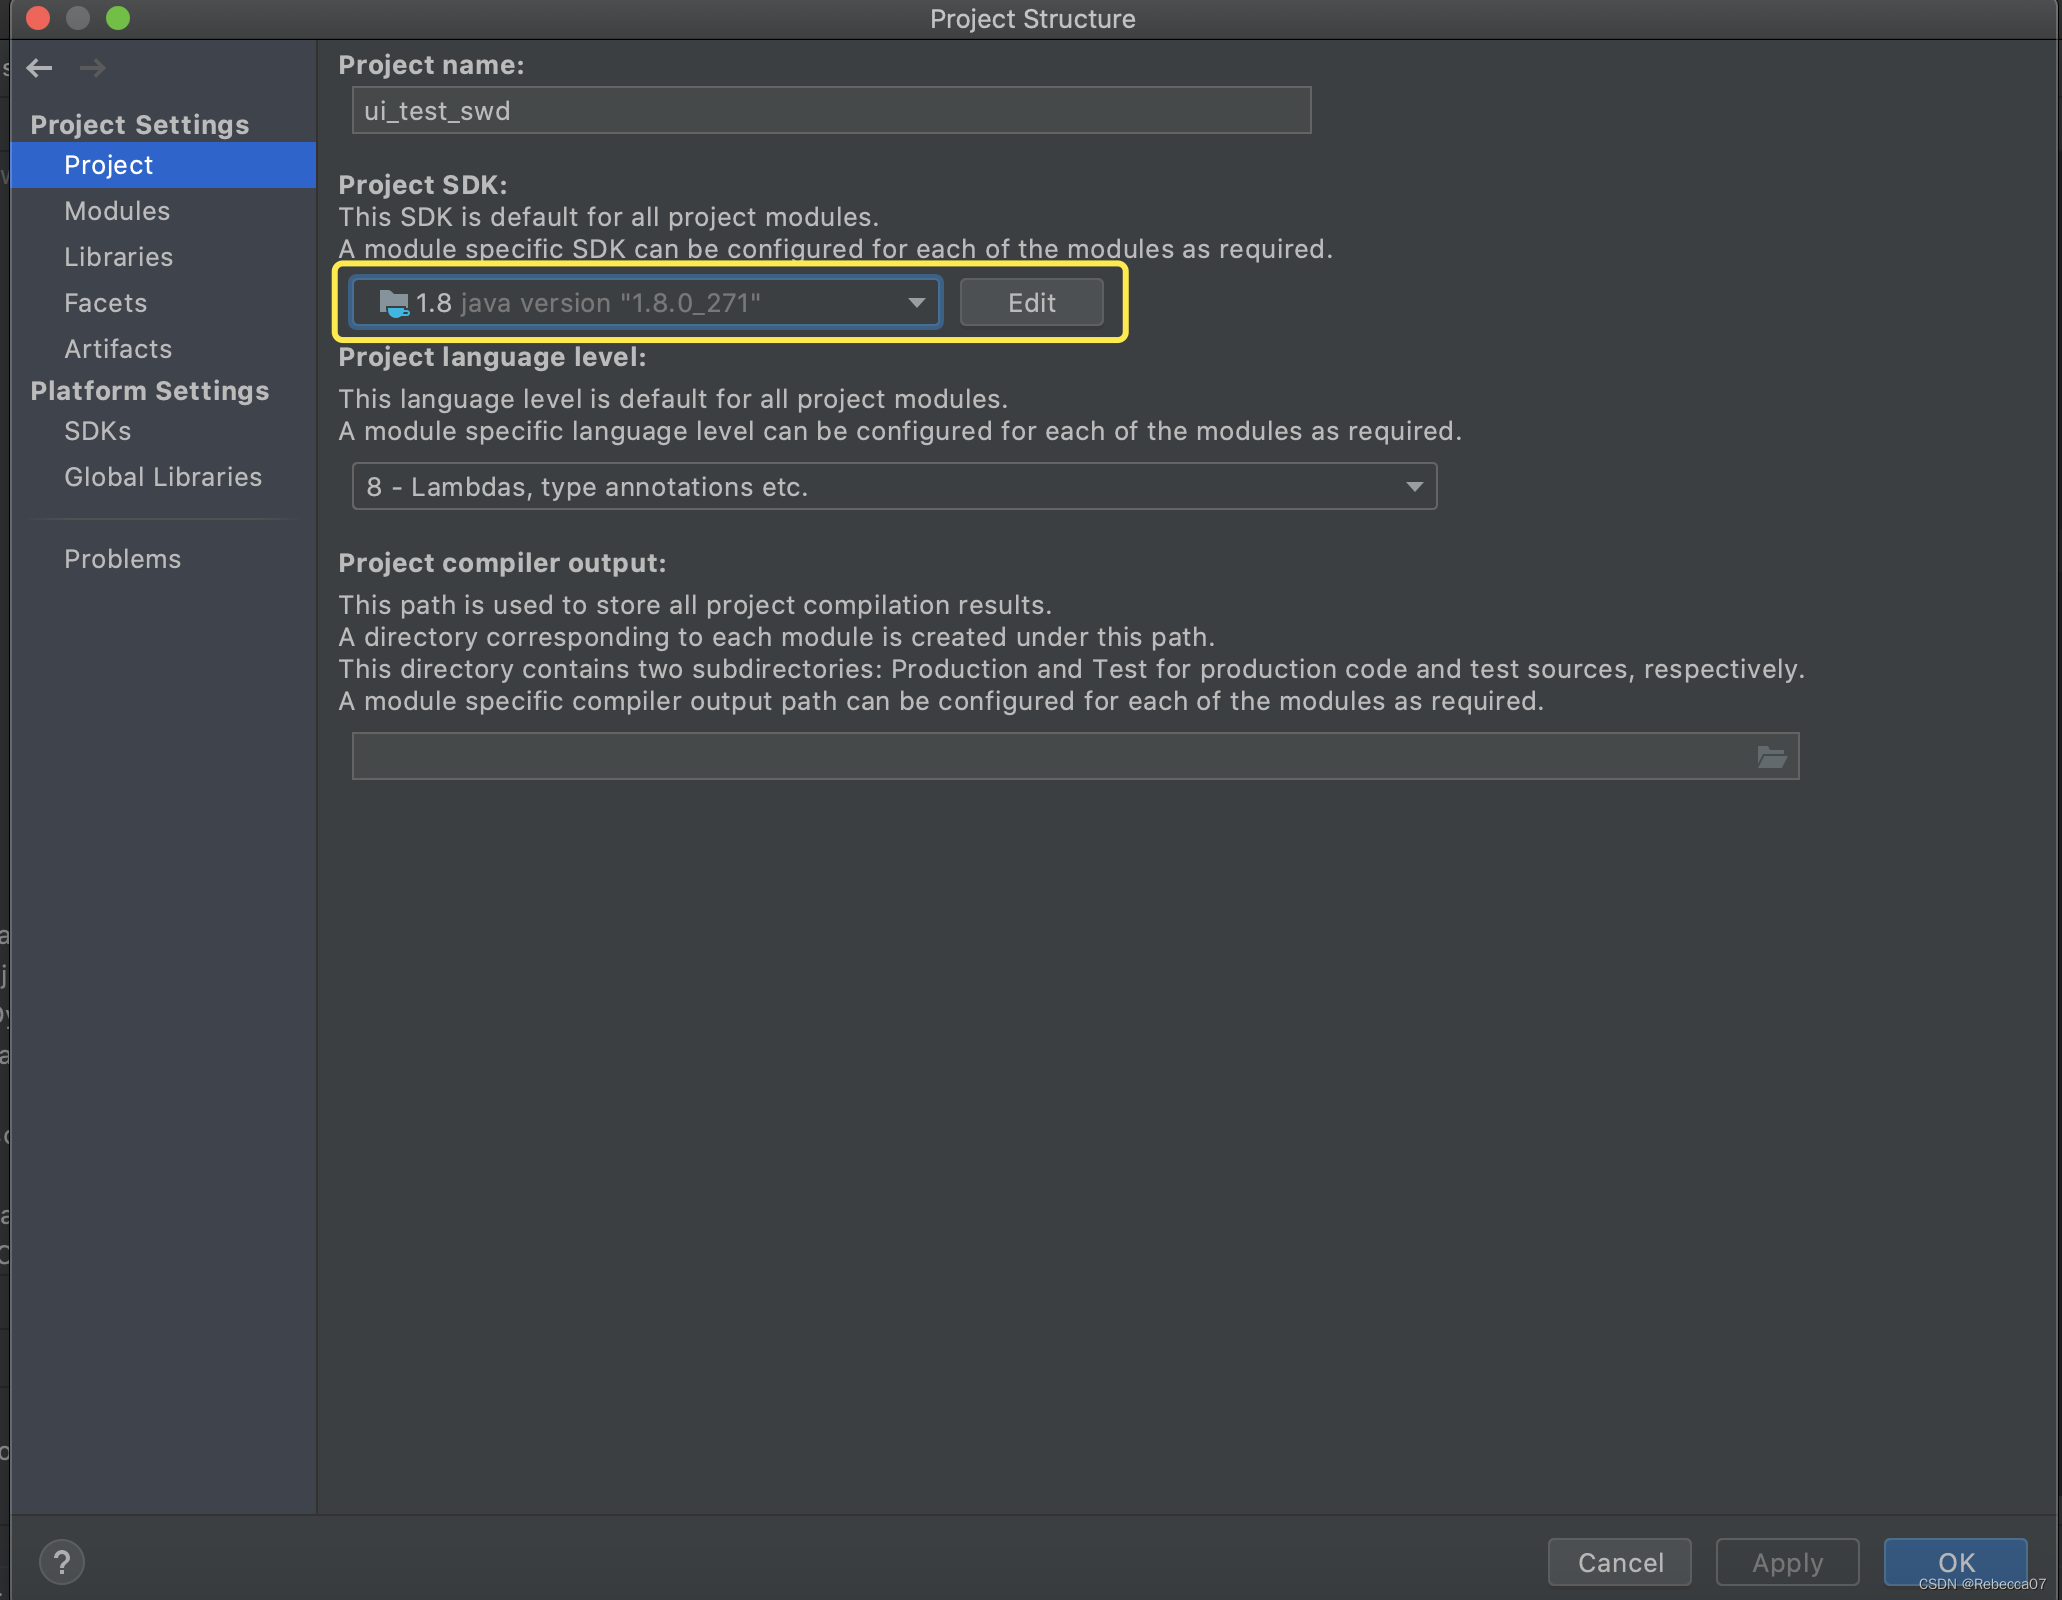The width and height of the screenshot is (2062, 1600).
Task: Select Modules in Project Settings
Action: click(117, 211)
